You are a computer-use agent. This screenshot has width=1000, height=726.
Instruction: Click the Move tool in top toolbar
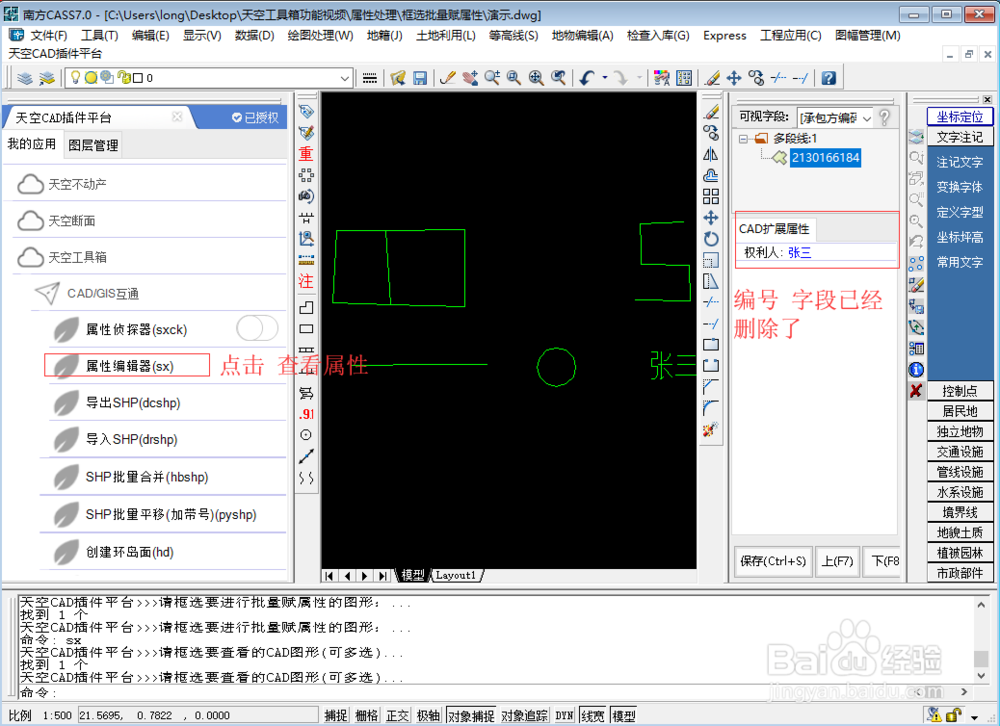click(x=734, y=78)
